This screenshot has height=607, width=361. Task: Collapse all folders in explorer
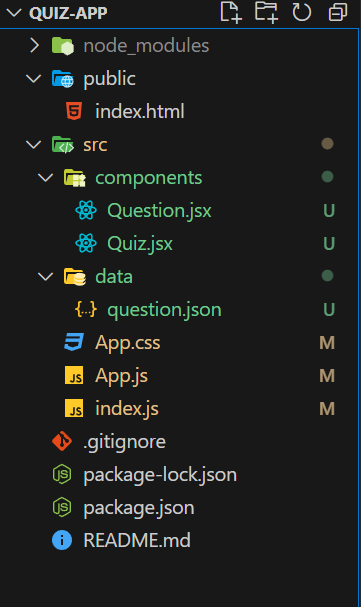[x=338, y=12]
